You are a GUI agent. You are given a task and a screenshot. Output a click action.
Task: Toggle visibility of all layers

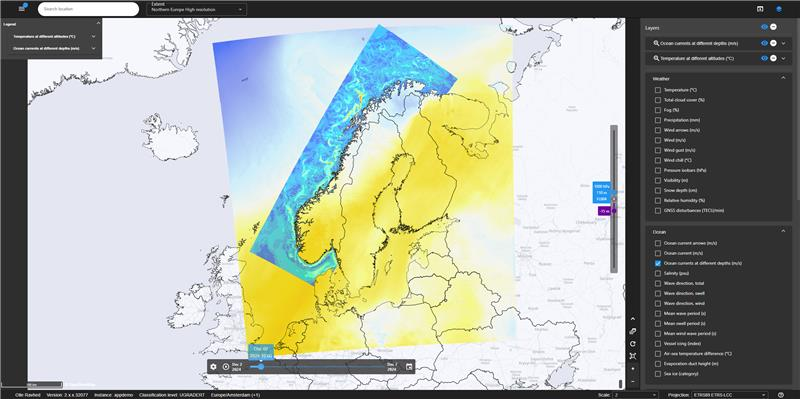[x=764, y=27]
